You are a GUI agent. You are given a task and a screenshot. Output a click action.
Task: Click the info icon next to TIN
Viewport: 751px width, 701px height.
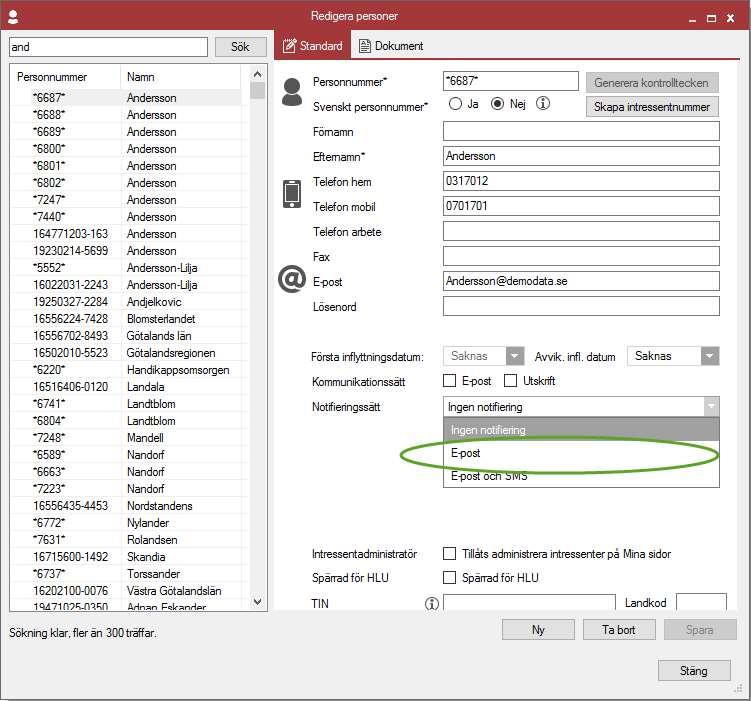[x=432, y=604]
